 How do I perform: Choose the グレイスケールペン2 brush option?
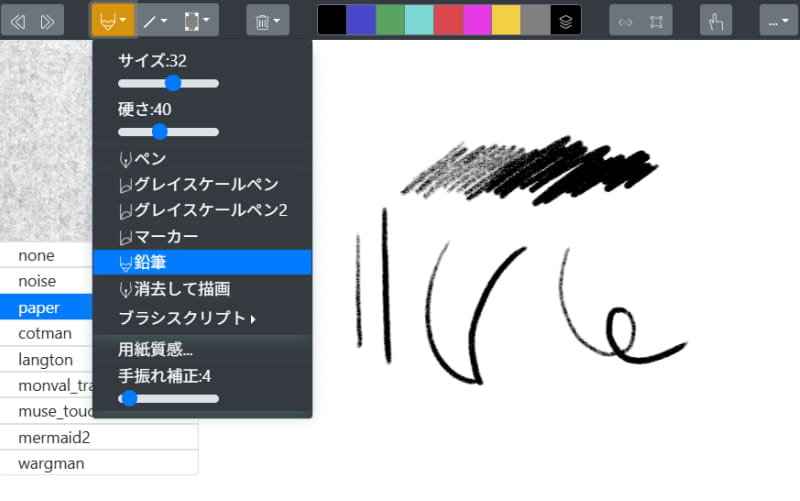coord(202,210)
